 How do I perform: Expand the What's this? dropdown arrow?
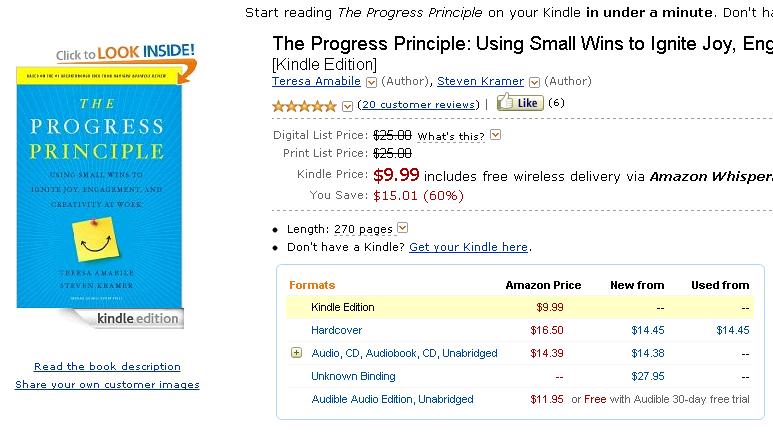click(495, 135)
